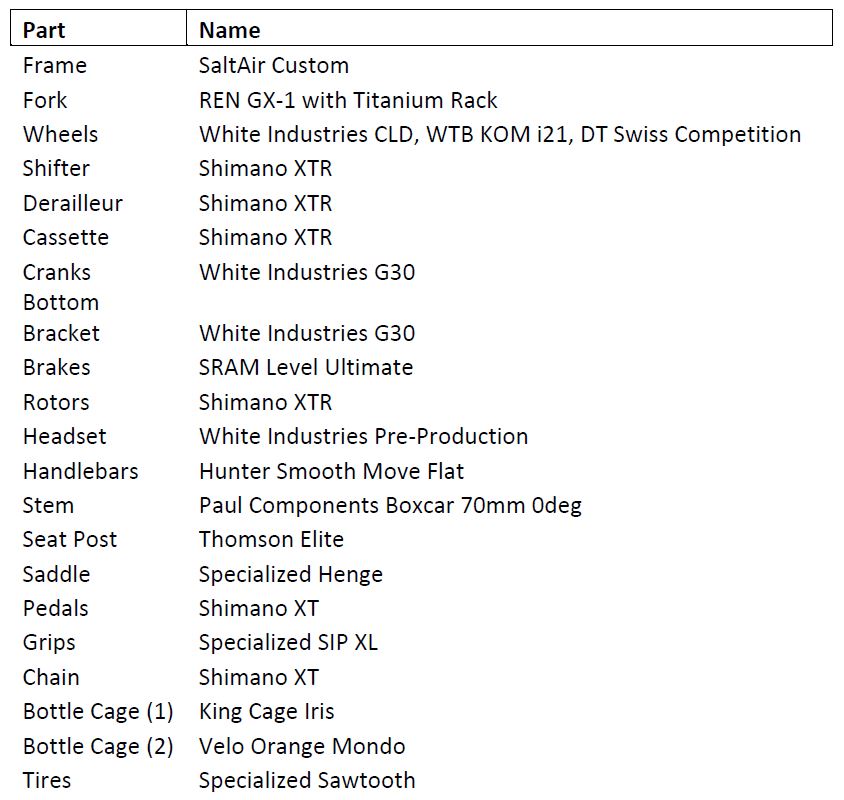This screenshot has width=844, height=800.
Task: Click the King Cage Iris entry
Action: pos(266,711)
